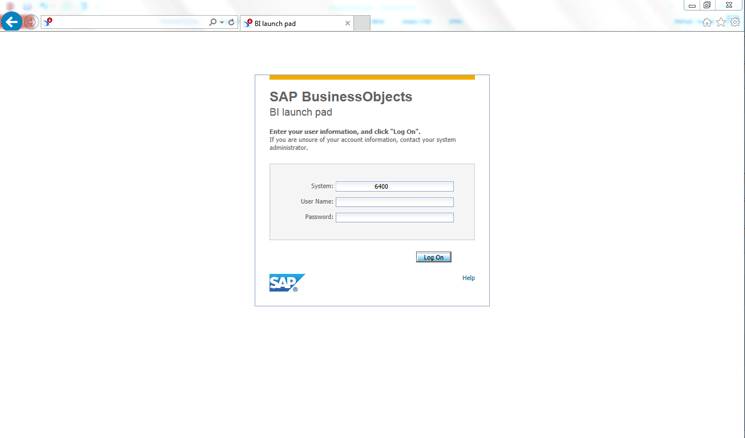Focus the Password field
Image resolution: width=745 pixels, height=438 pixels.
pos(394,218)
